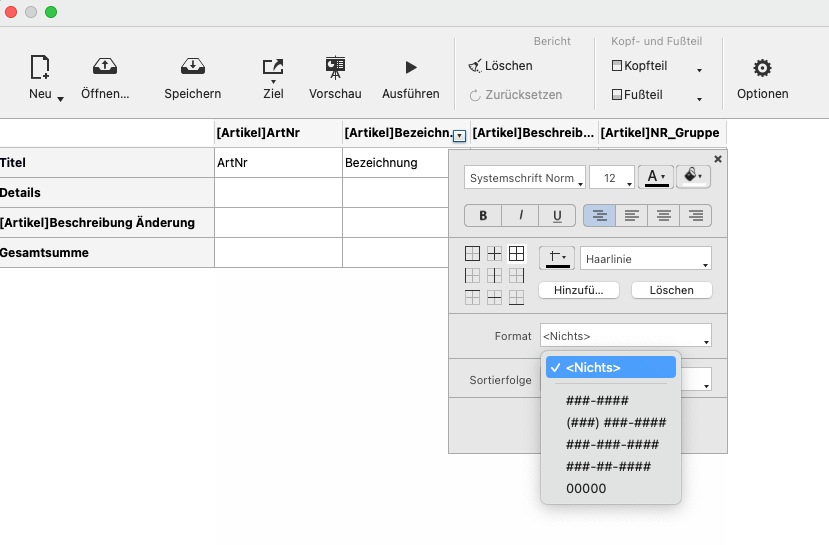Close the formatting popup panel
This screenshot has height=545, width=829.
[x=717, y=159]
